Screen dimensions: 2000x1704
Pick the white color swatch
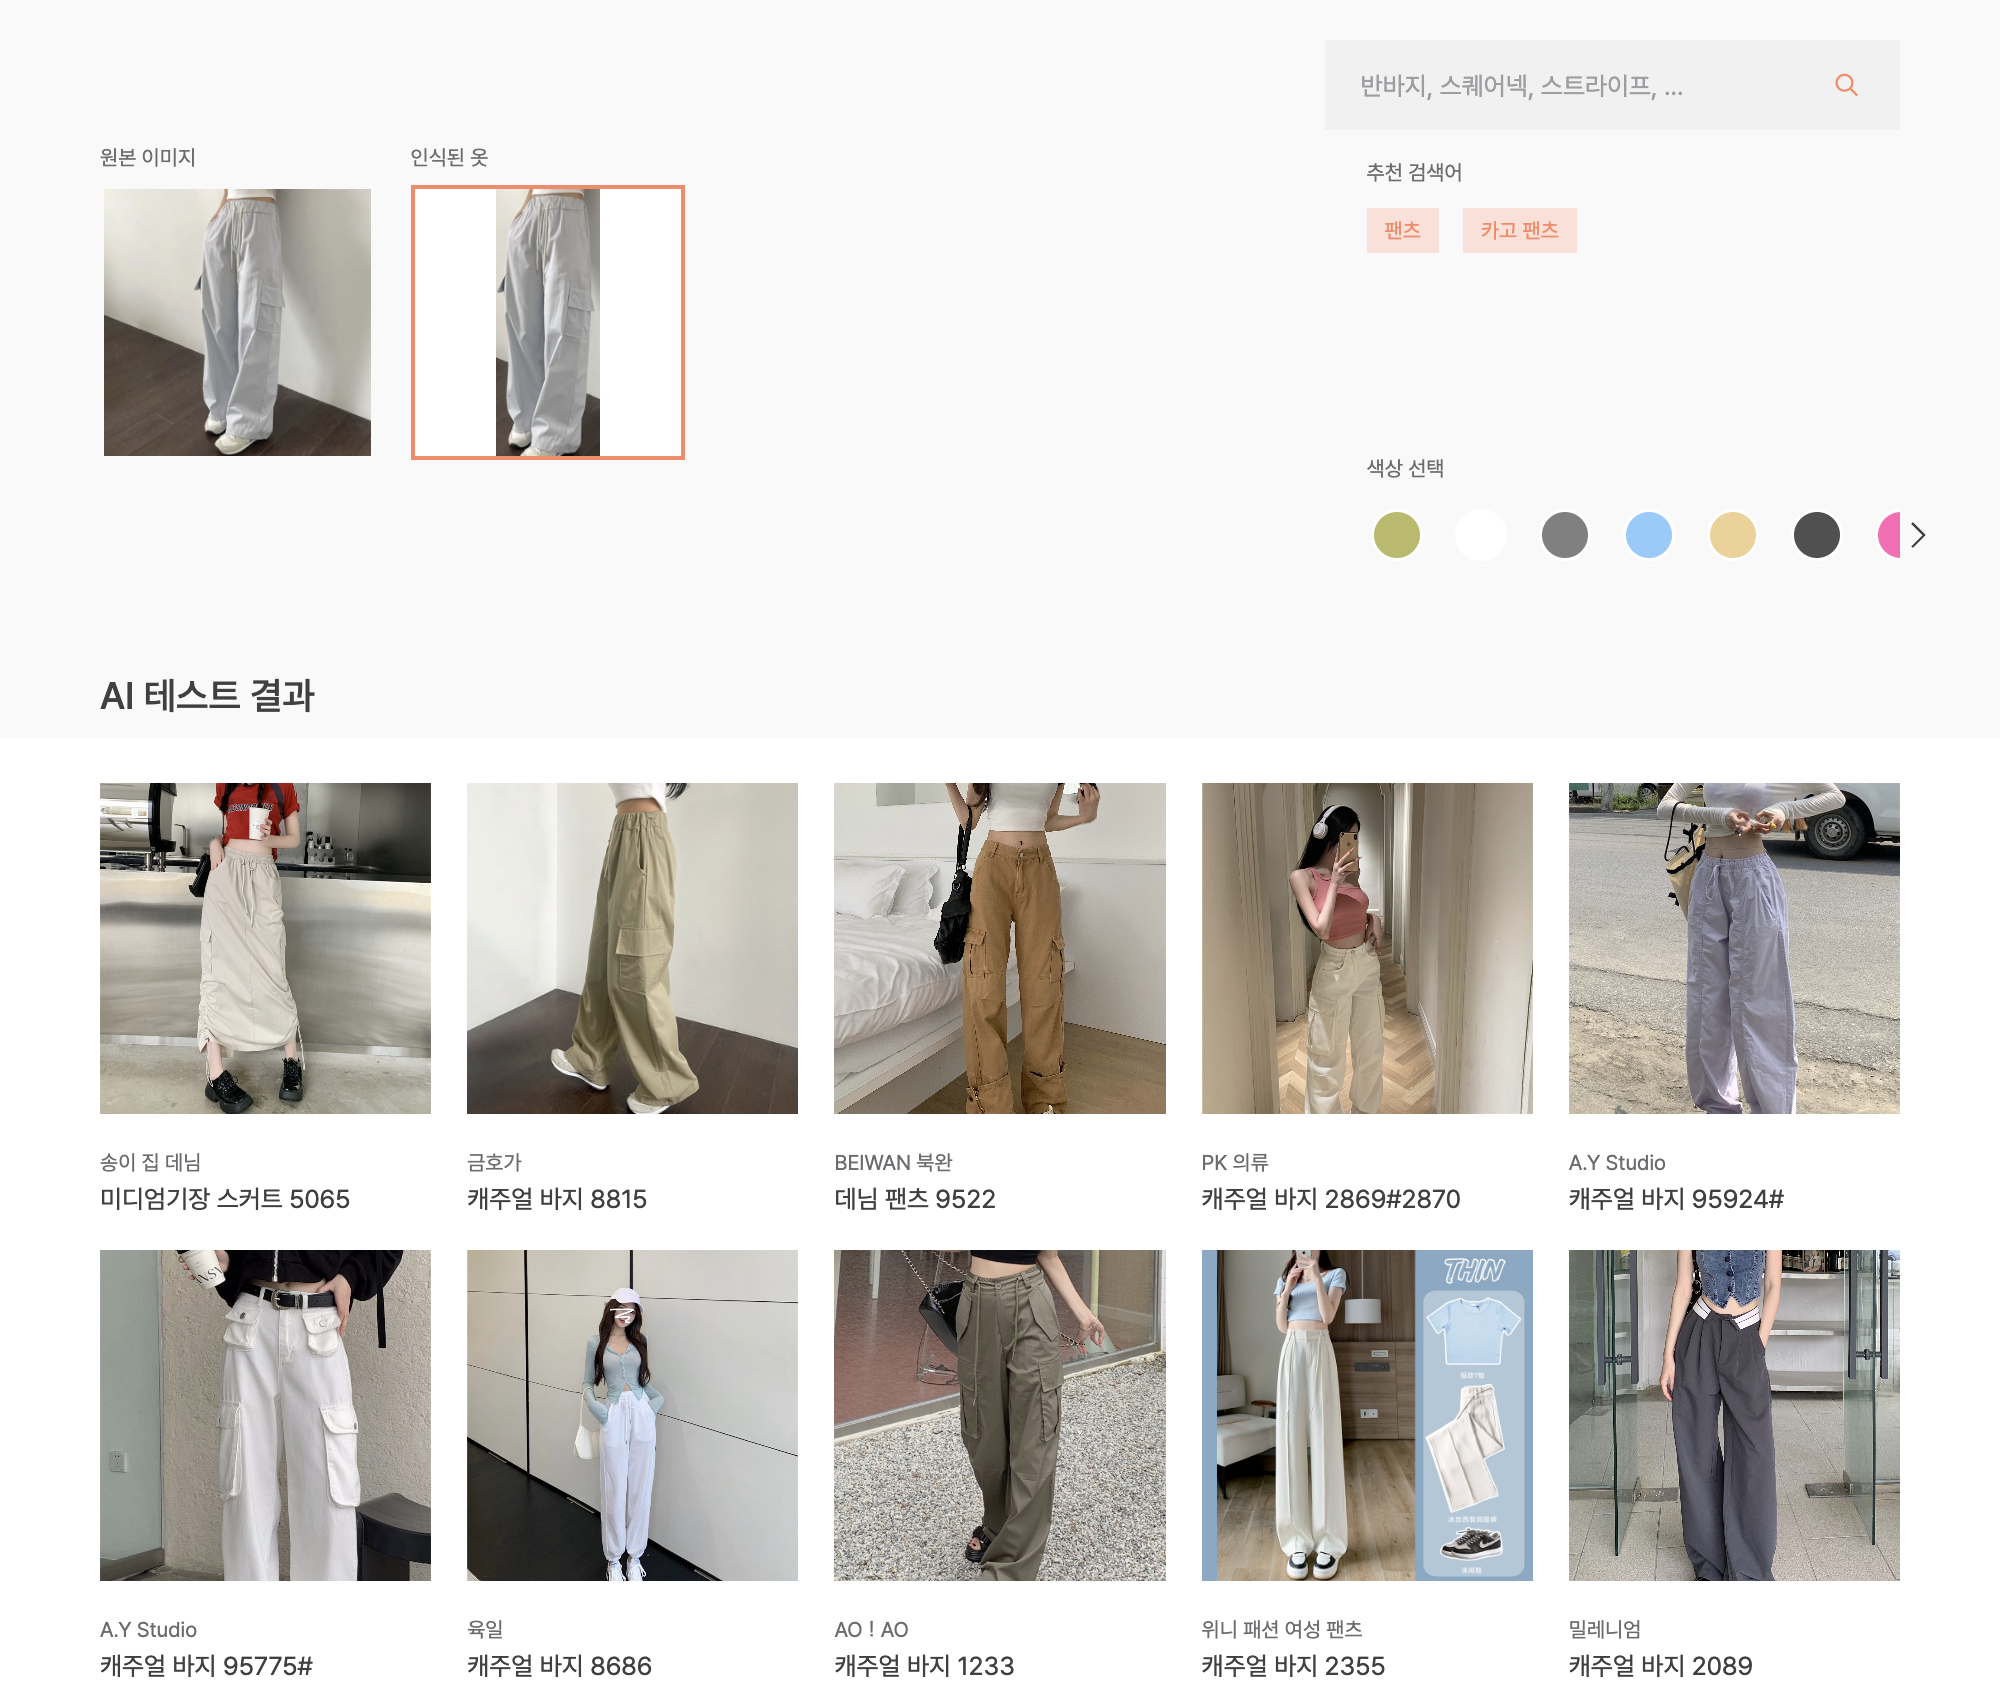[1480, 535]
